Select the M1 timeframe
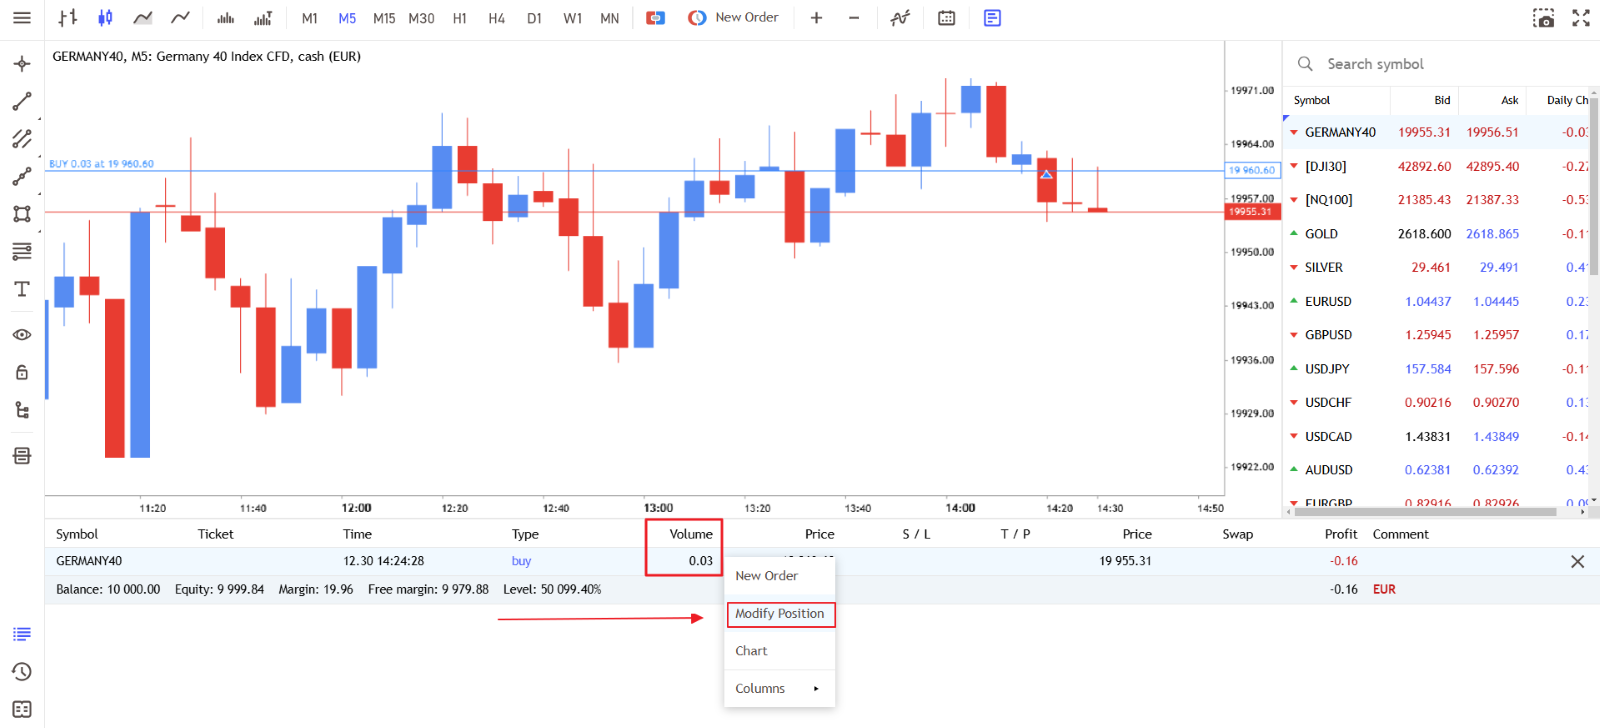The image size is (1600, 728). coord(310,18)
